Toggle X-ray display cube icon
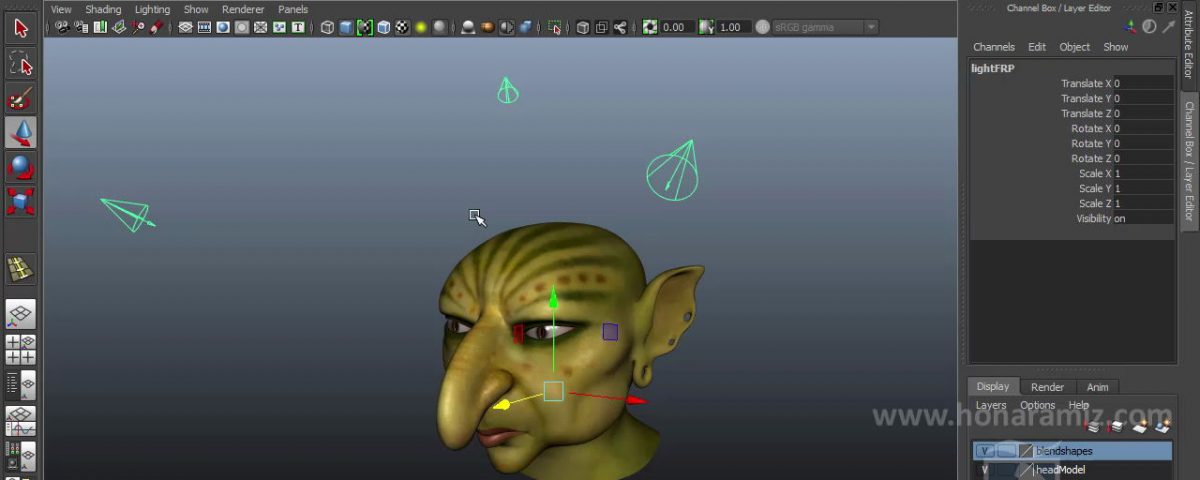1200x480 pixels. [x=583, y=27]
